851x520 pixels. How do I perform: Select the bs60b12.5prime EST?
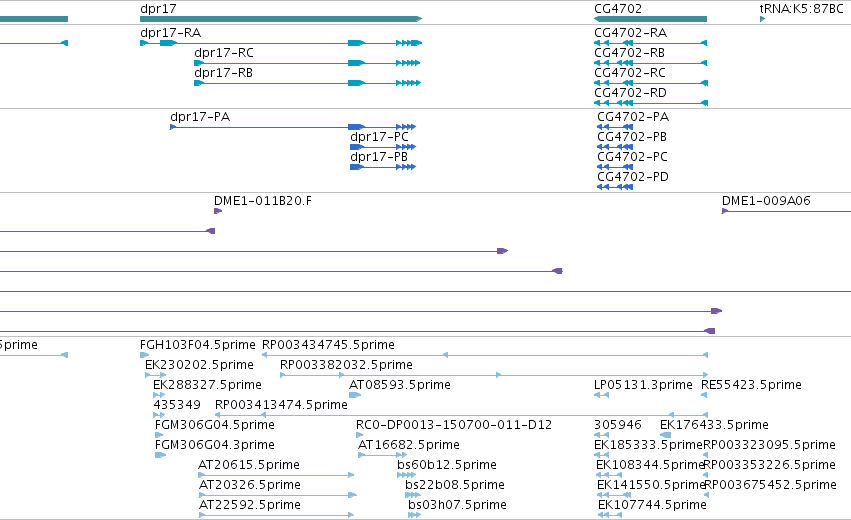(x=407, y=475)
